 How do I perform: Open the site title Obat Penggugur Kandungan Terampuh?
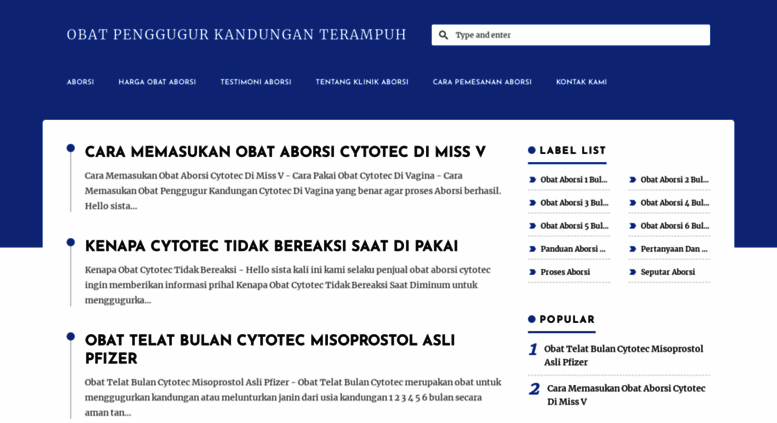click(x=236, y=35)
